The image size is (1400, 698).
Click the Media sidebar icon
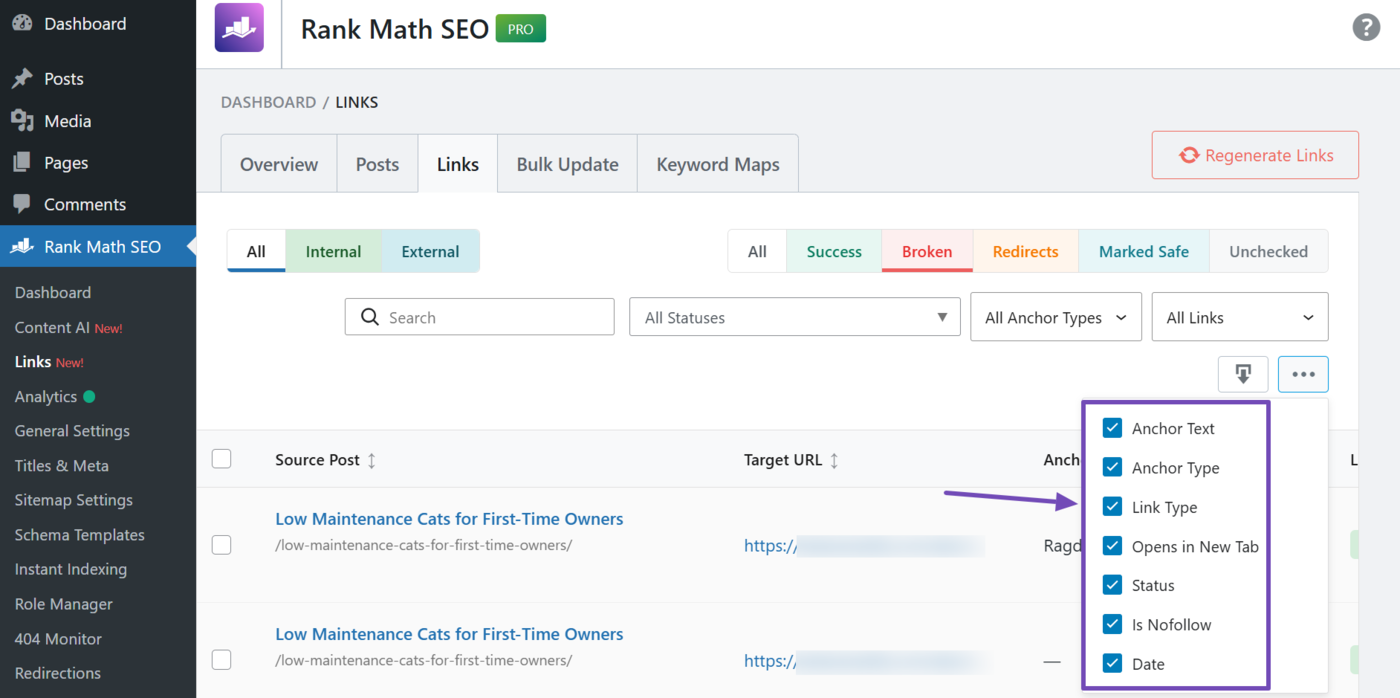pyautogui.click(x=22, y=121)
